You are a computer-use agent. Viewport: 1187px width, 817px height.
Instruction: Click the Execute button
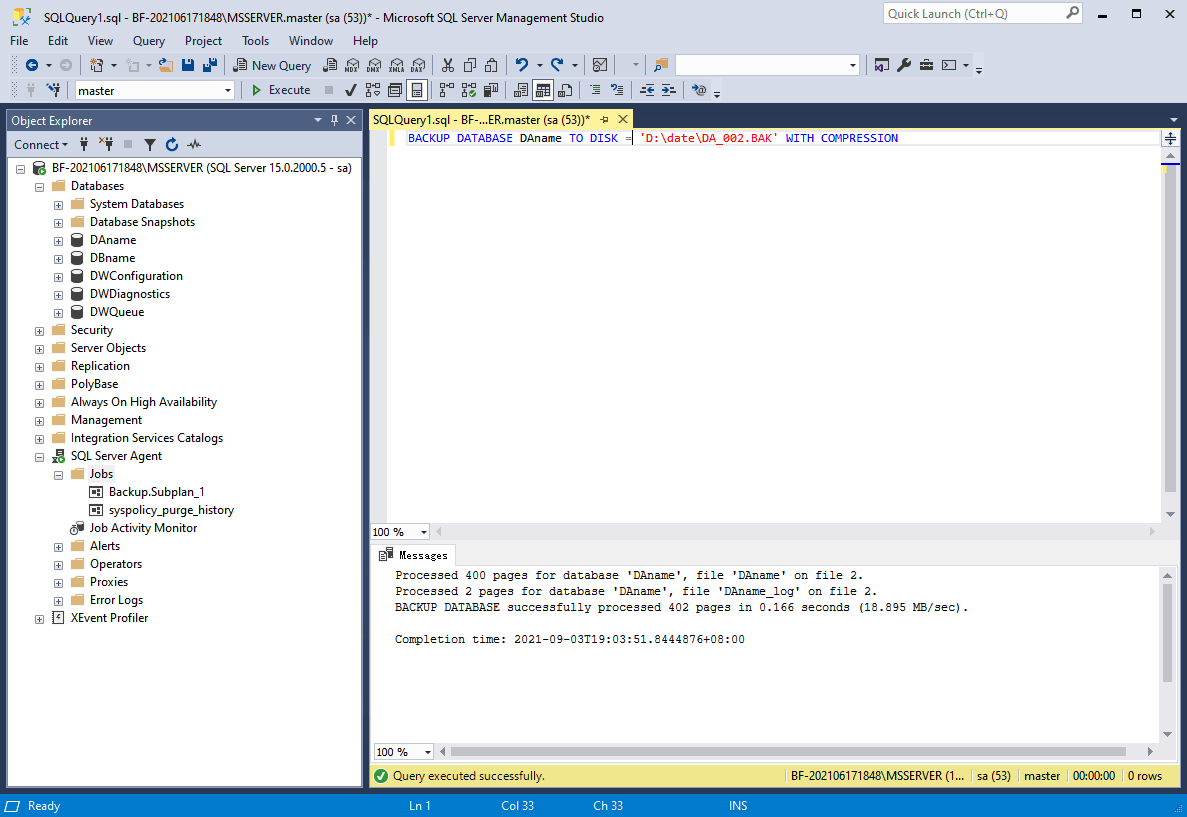tap(280, 90)
